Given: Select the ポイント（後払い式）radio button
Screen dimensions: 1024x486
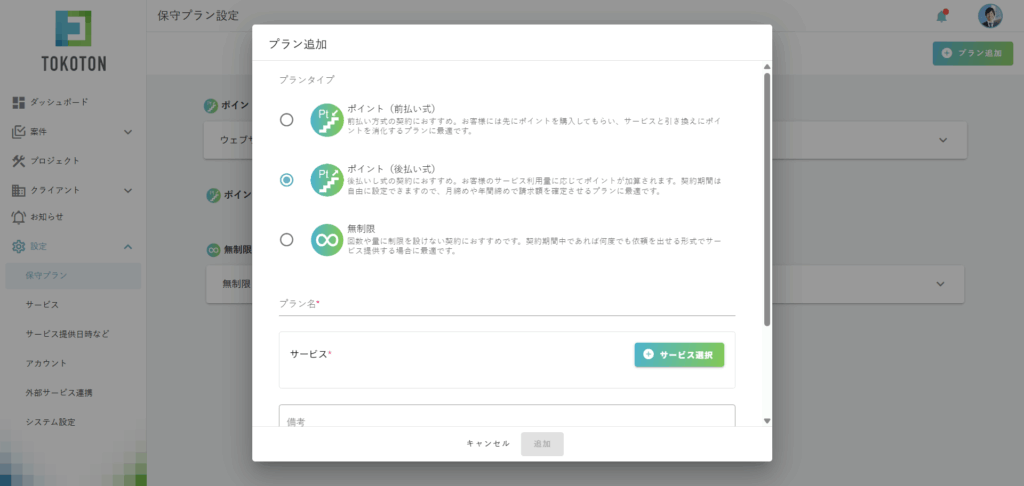Looking at the screenshot, I should tap(287, 180).
